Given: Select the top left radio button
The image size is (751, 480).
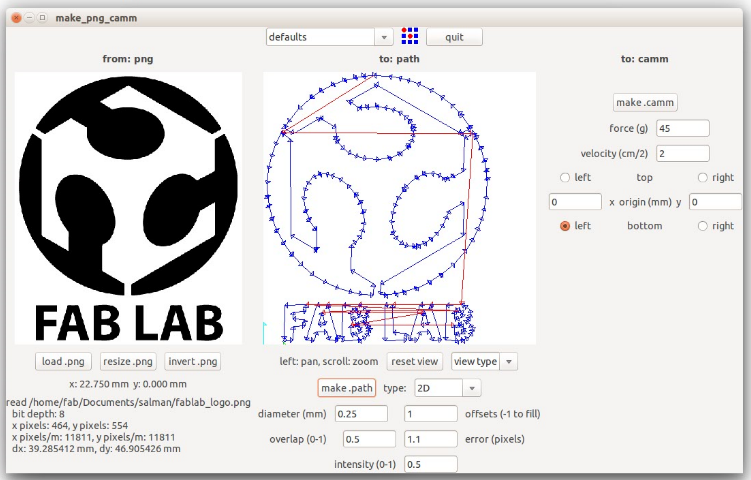Looking at the screenshot, I should tap(565, 178).
